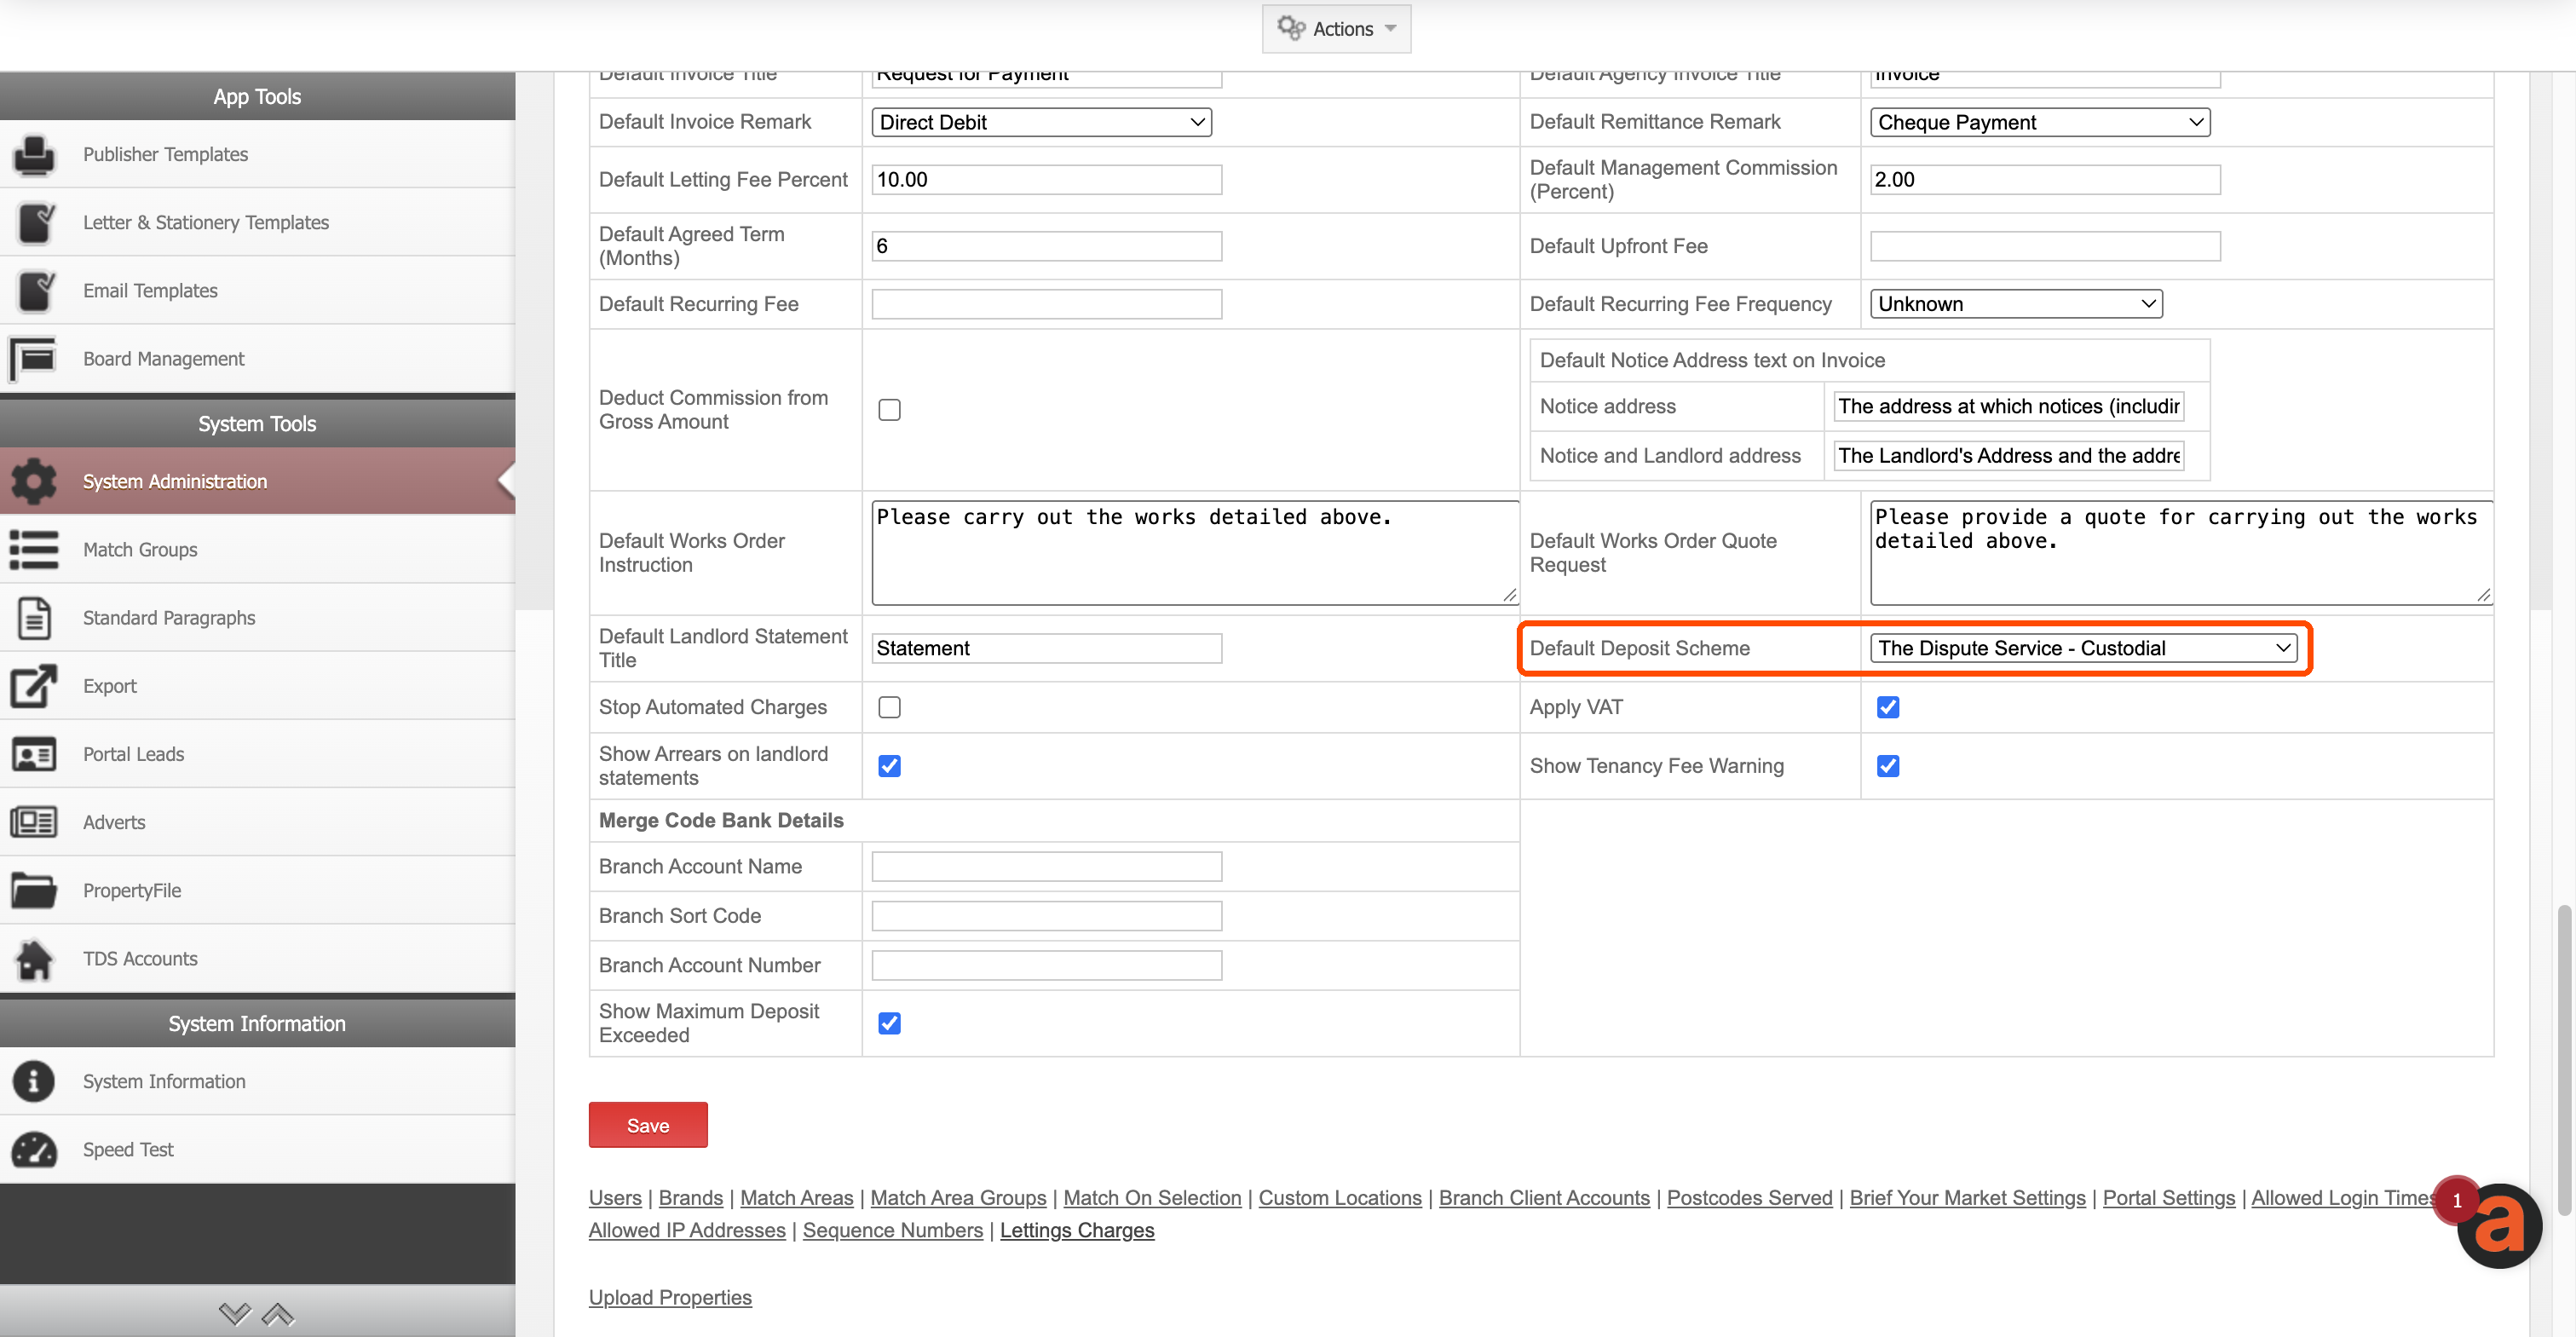Toggle Show Arrears on landlord statements
Screen dimensions: 2576x1337
tap(889, 766)
